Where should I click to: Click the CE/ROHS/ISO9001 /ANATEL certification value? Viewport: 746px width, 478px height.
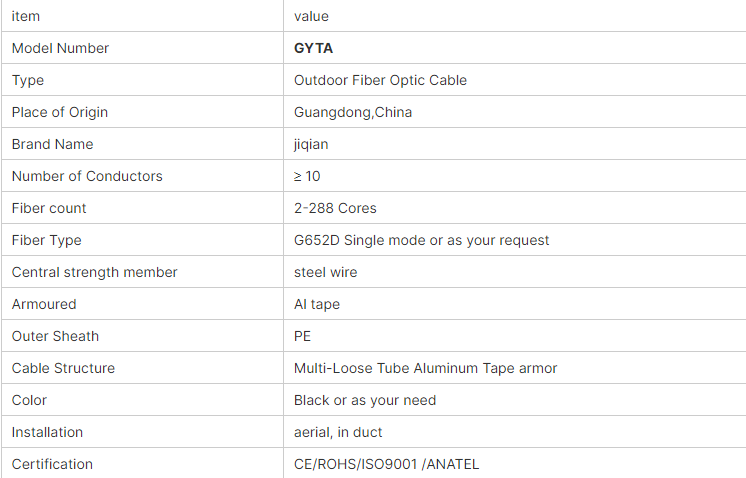click(x=386, y=464)
